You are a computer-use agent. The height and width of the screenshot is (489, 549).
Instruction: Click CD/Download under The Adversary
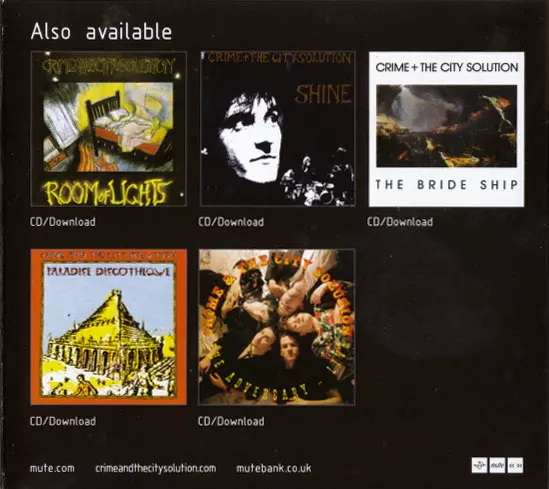click(x=231, y=421)
